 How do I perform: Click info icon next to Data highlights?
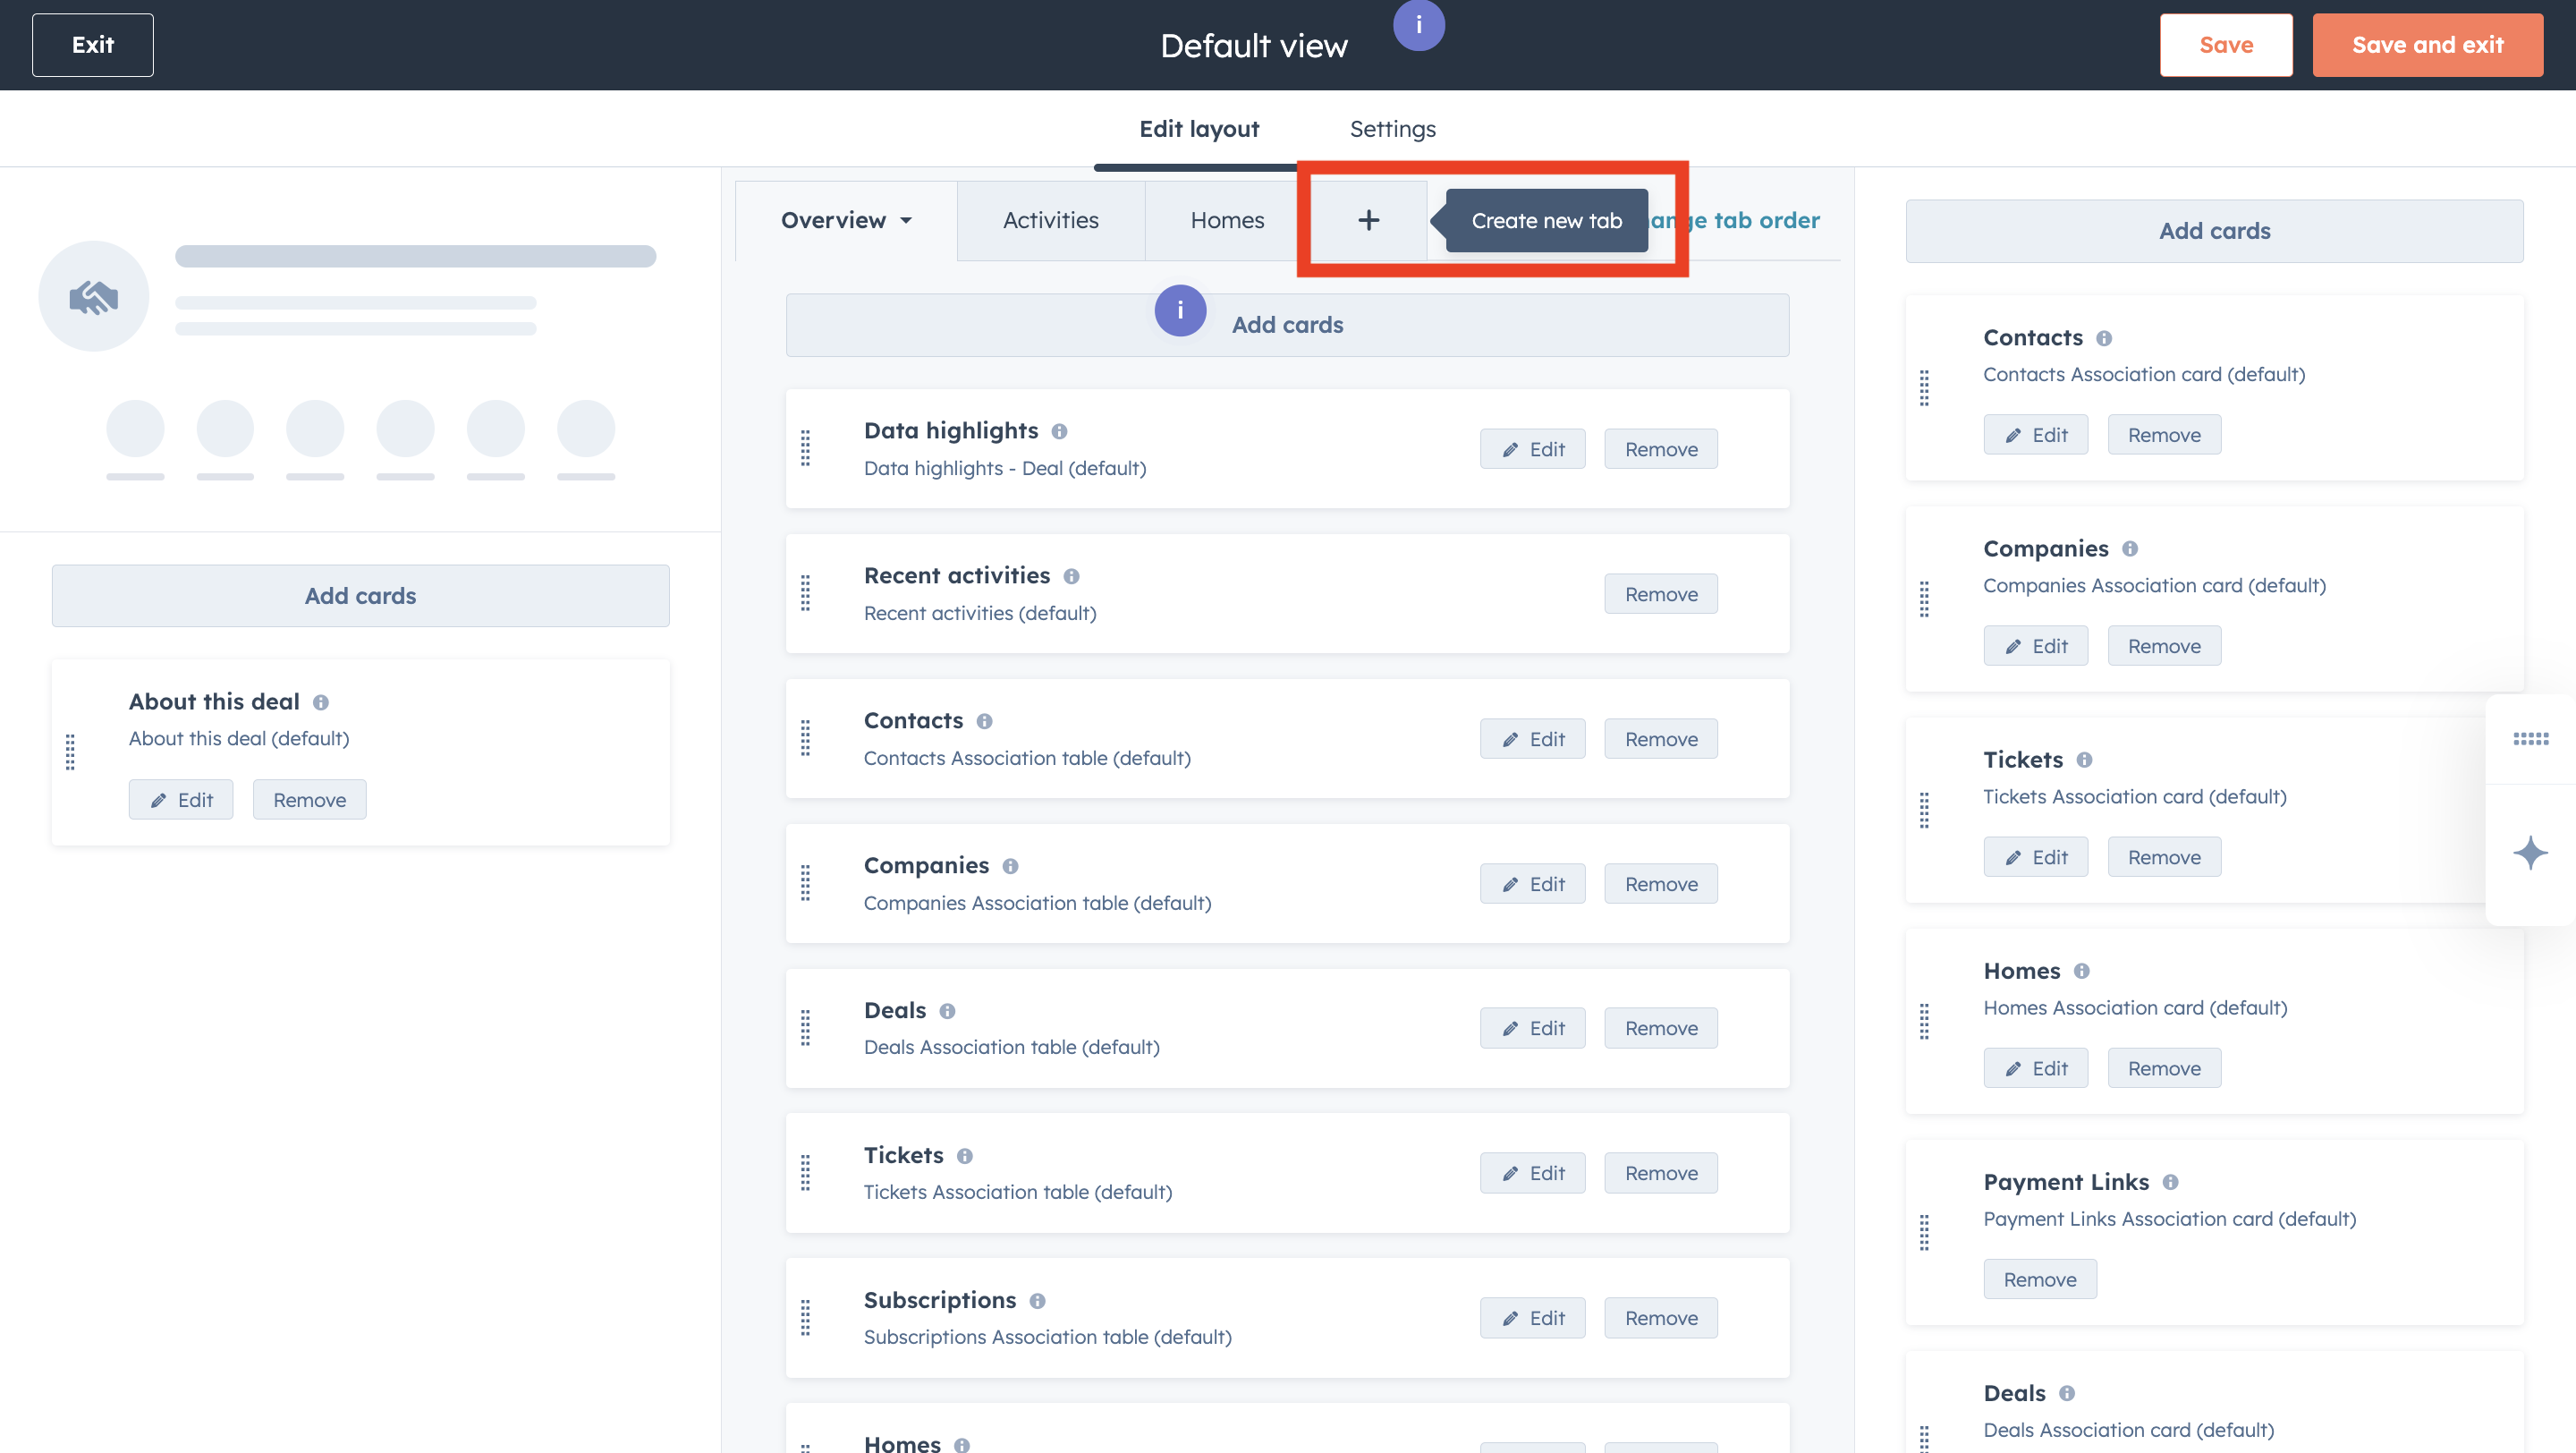(x=1059, y=431)
